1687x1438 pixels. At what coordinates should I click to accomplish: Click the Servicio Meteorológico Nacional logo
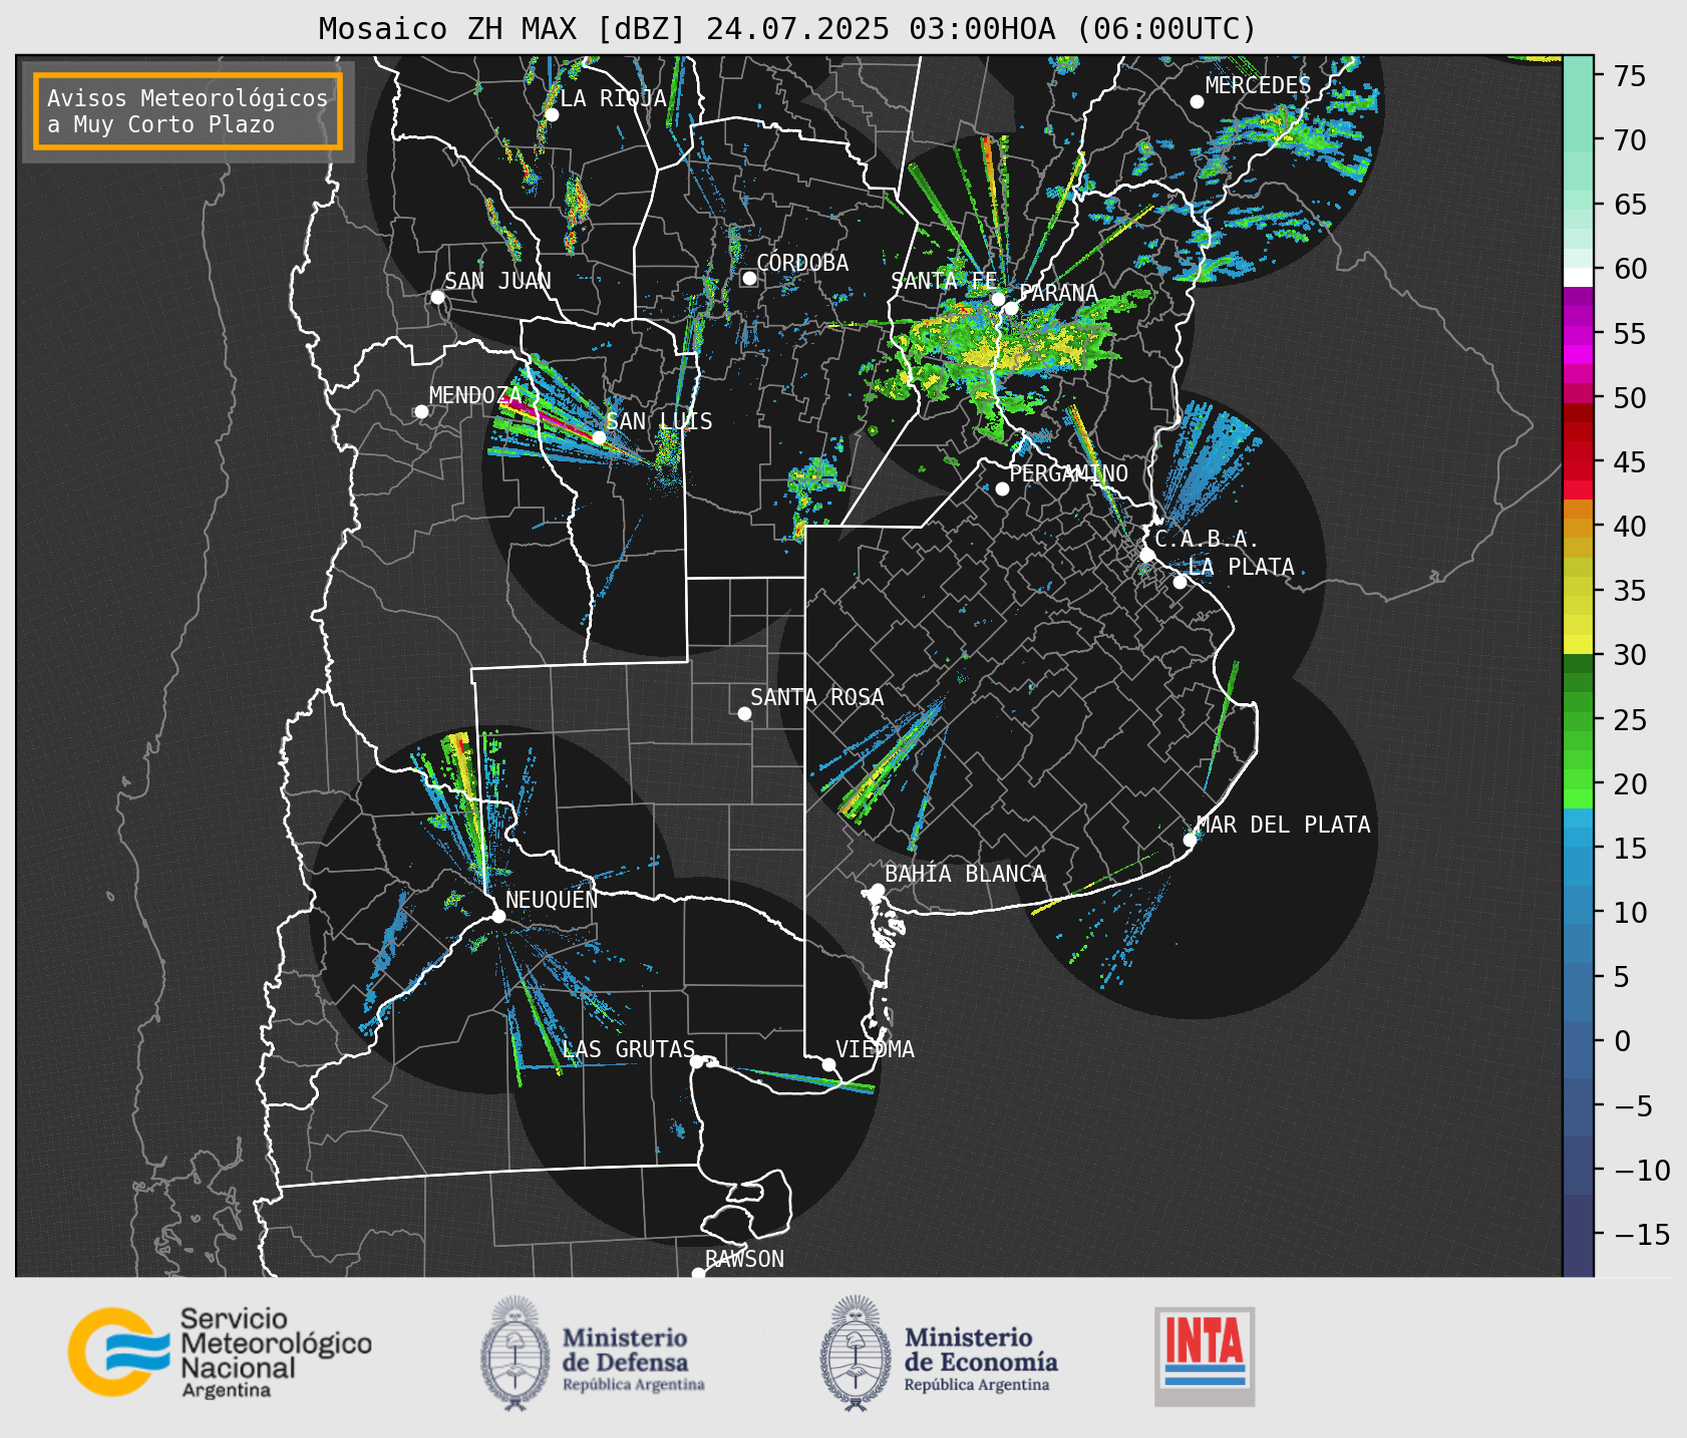click(x=219, y=1352)
